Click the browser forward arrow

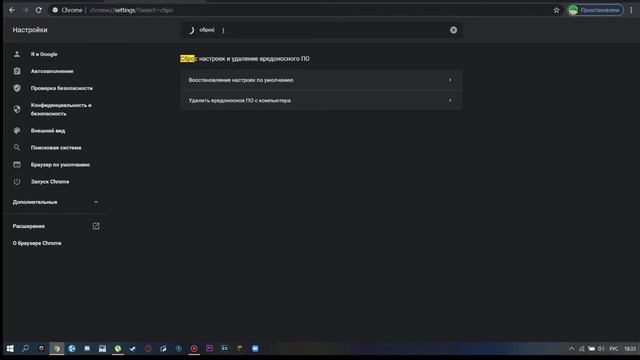(25, 10)
